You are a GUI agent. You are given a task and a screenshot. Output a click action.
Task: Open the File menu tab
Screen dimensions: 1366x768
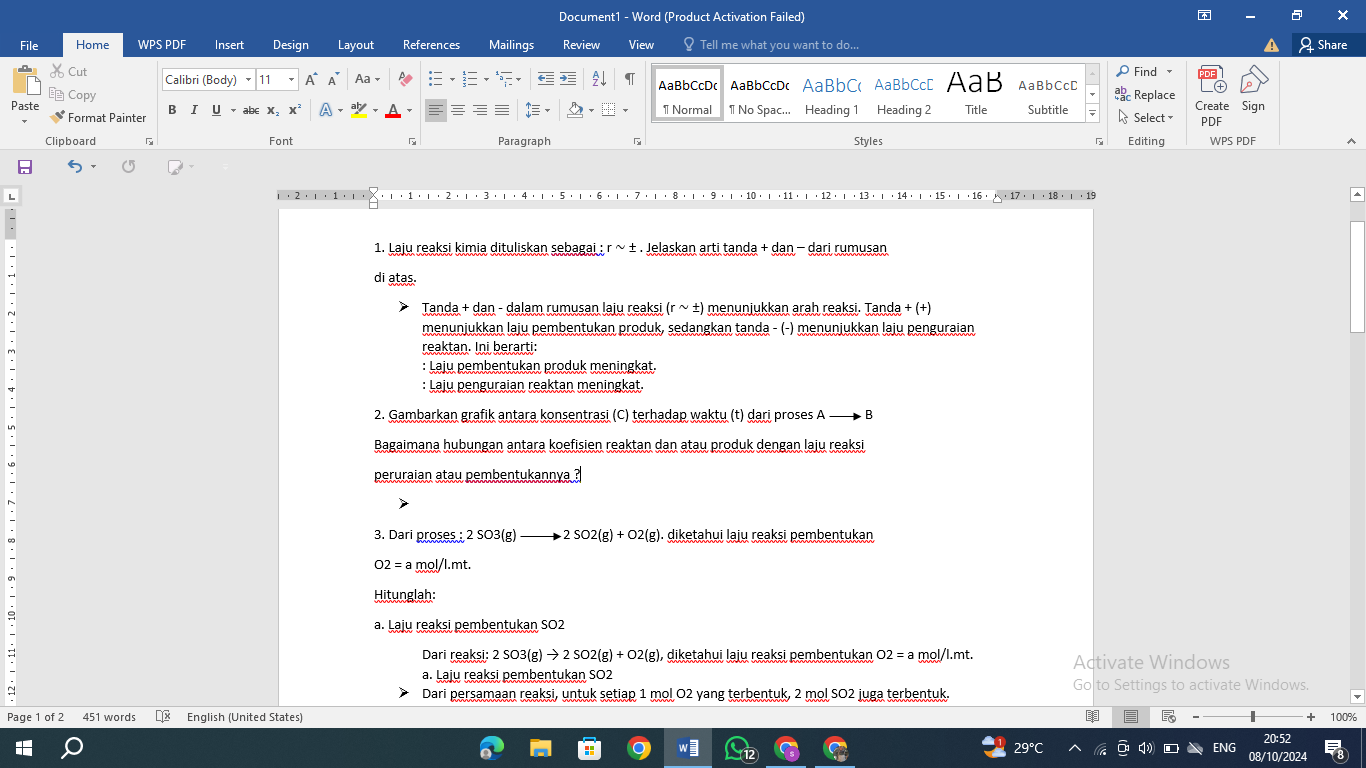[29, 45]
